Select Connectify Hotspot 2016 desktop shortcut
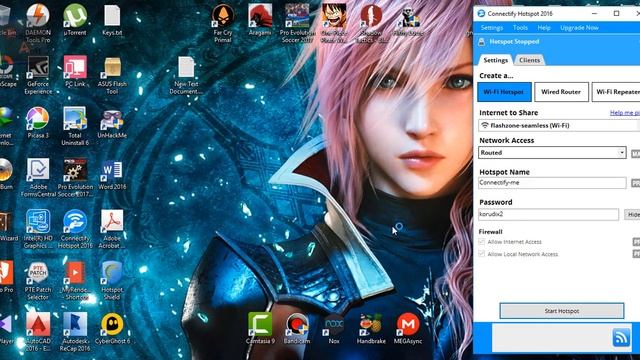 click(x=75, y=229)
